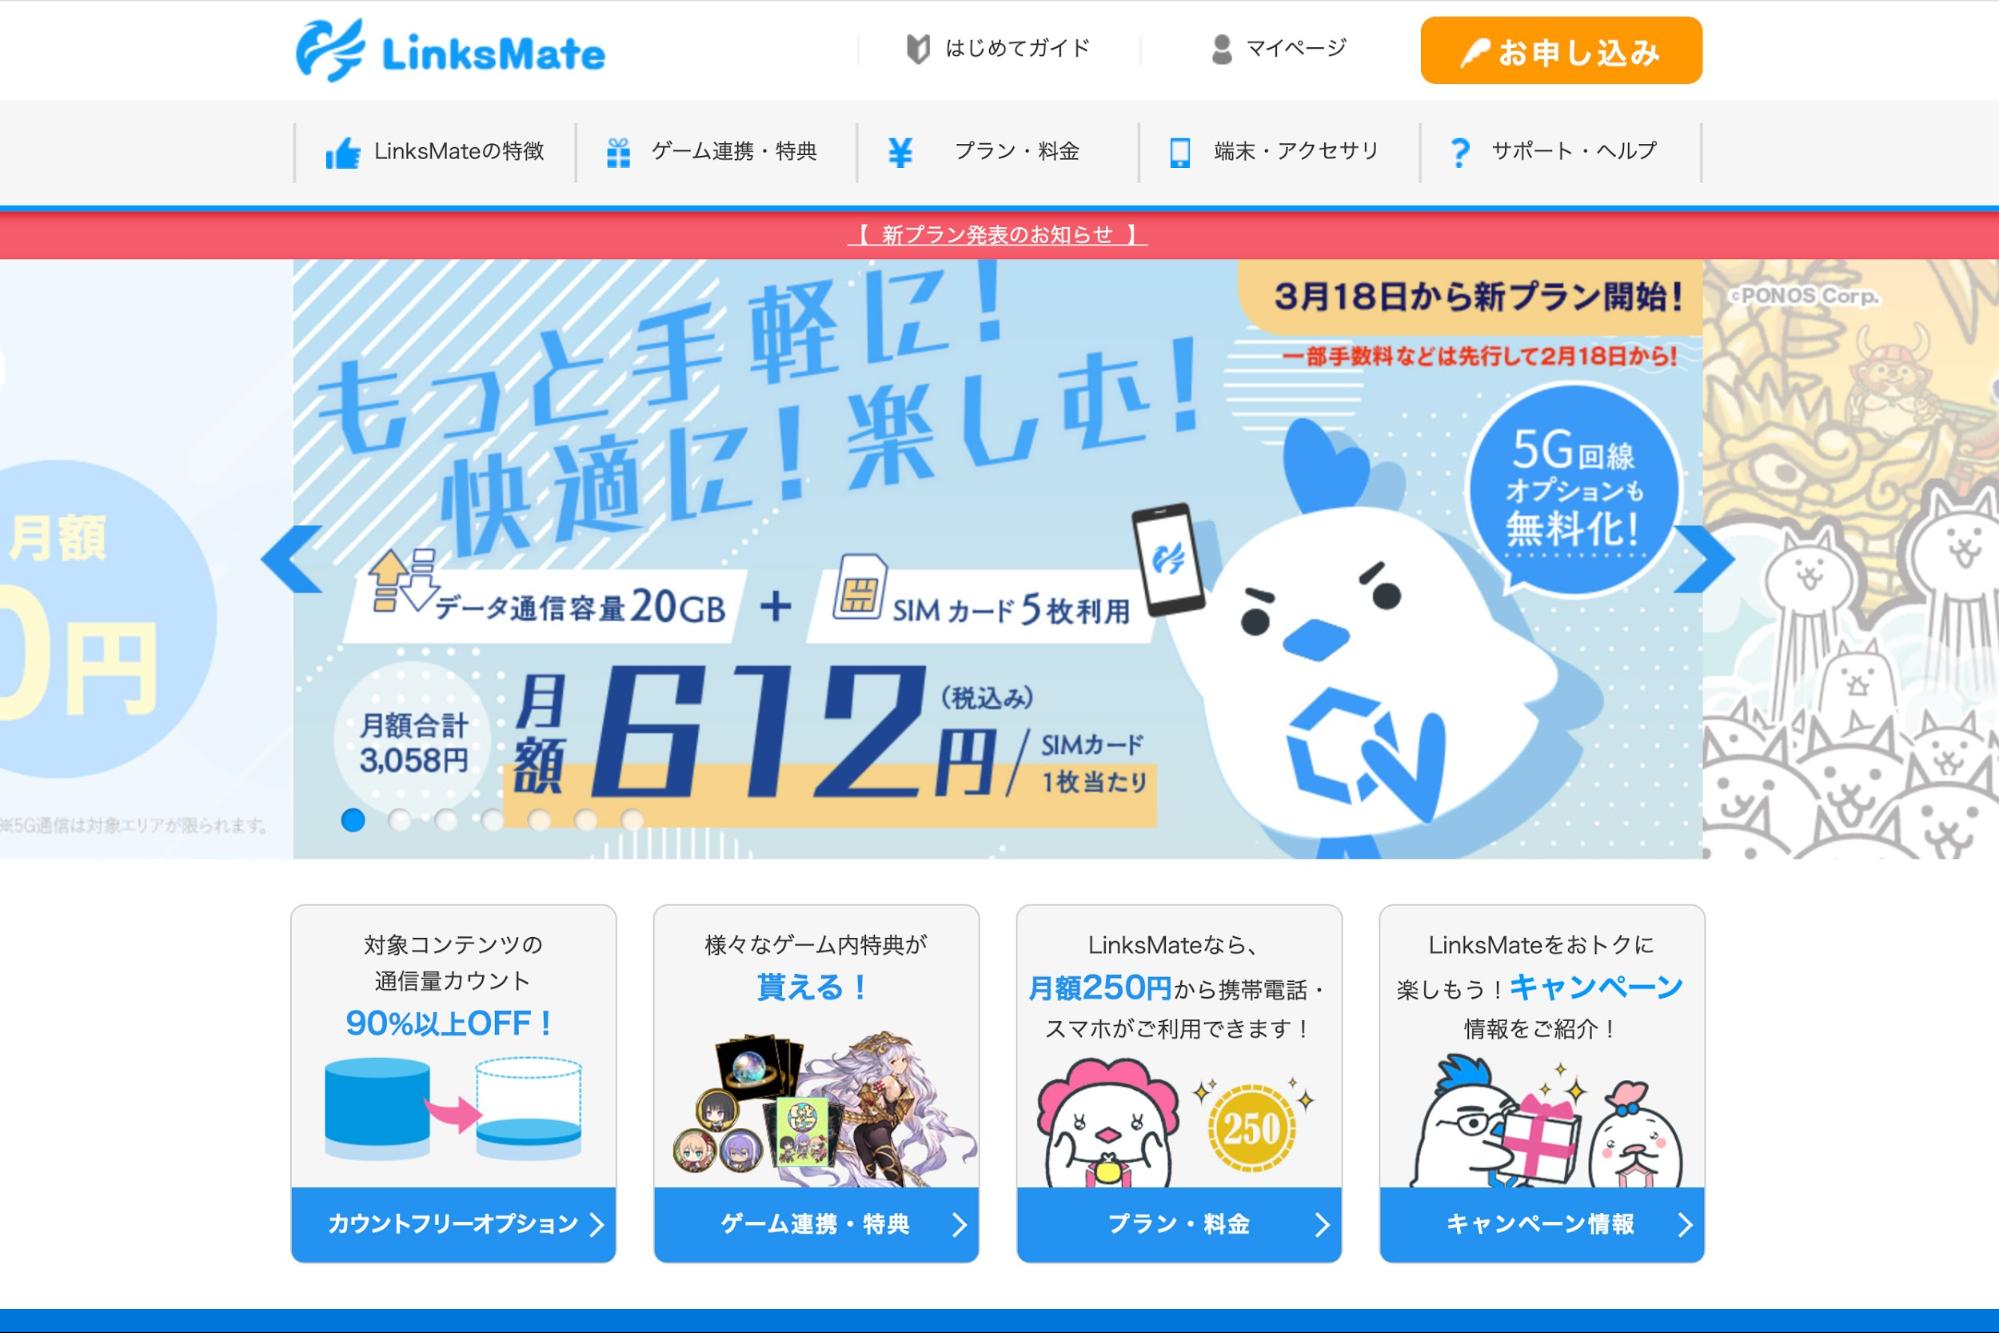Image resolution: width=1999 pixels, height=1333 pixels.
Task: Click the 612円 main banner image
Action: click(997, 559)
